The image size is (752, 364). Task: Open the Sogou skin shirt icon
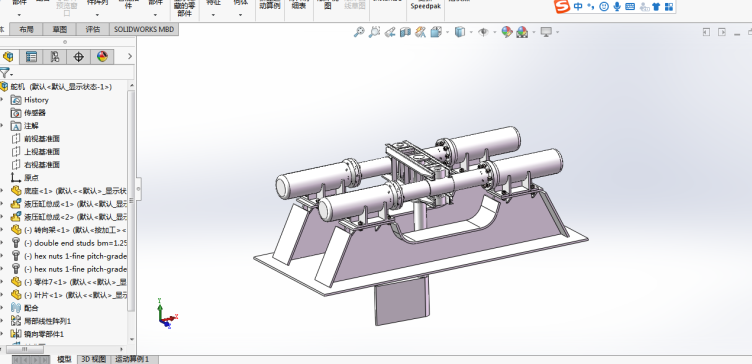tap(656, 7)
